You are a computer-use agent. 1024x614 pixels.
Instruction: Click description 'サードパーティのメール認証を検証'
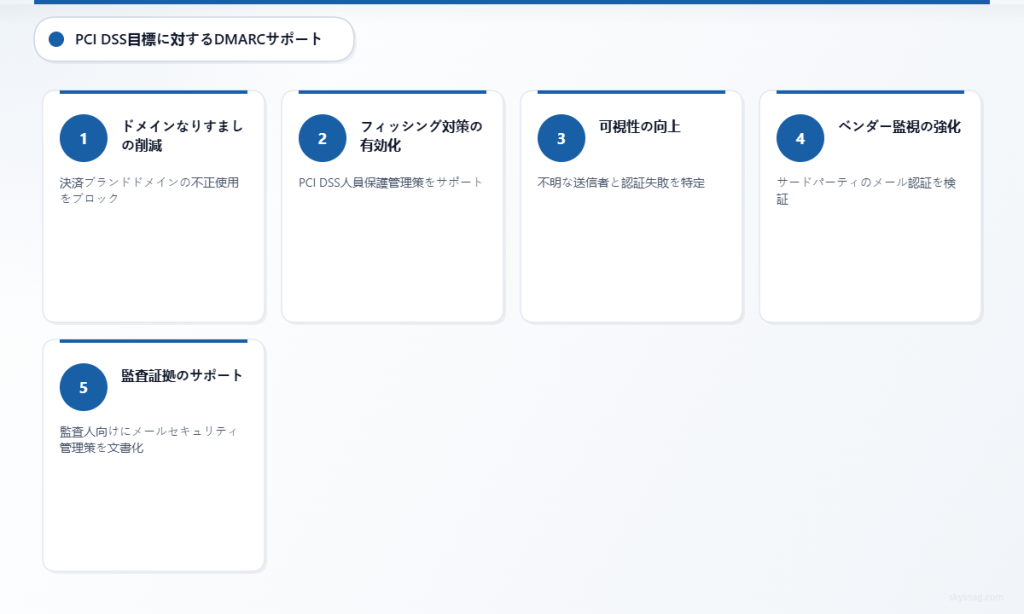[x=866, y=191]
